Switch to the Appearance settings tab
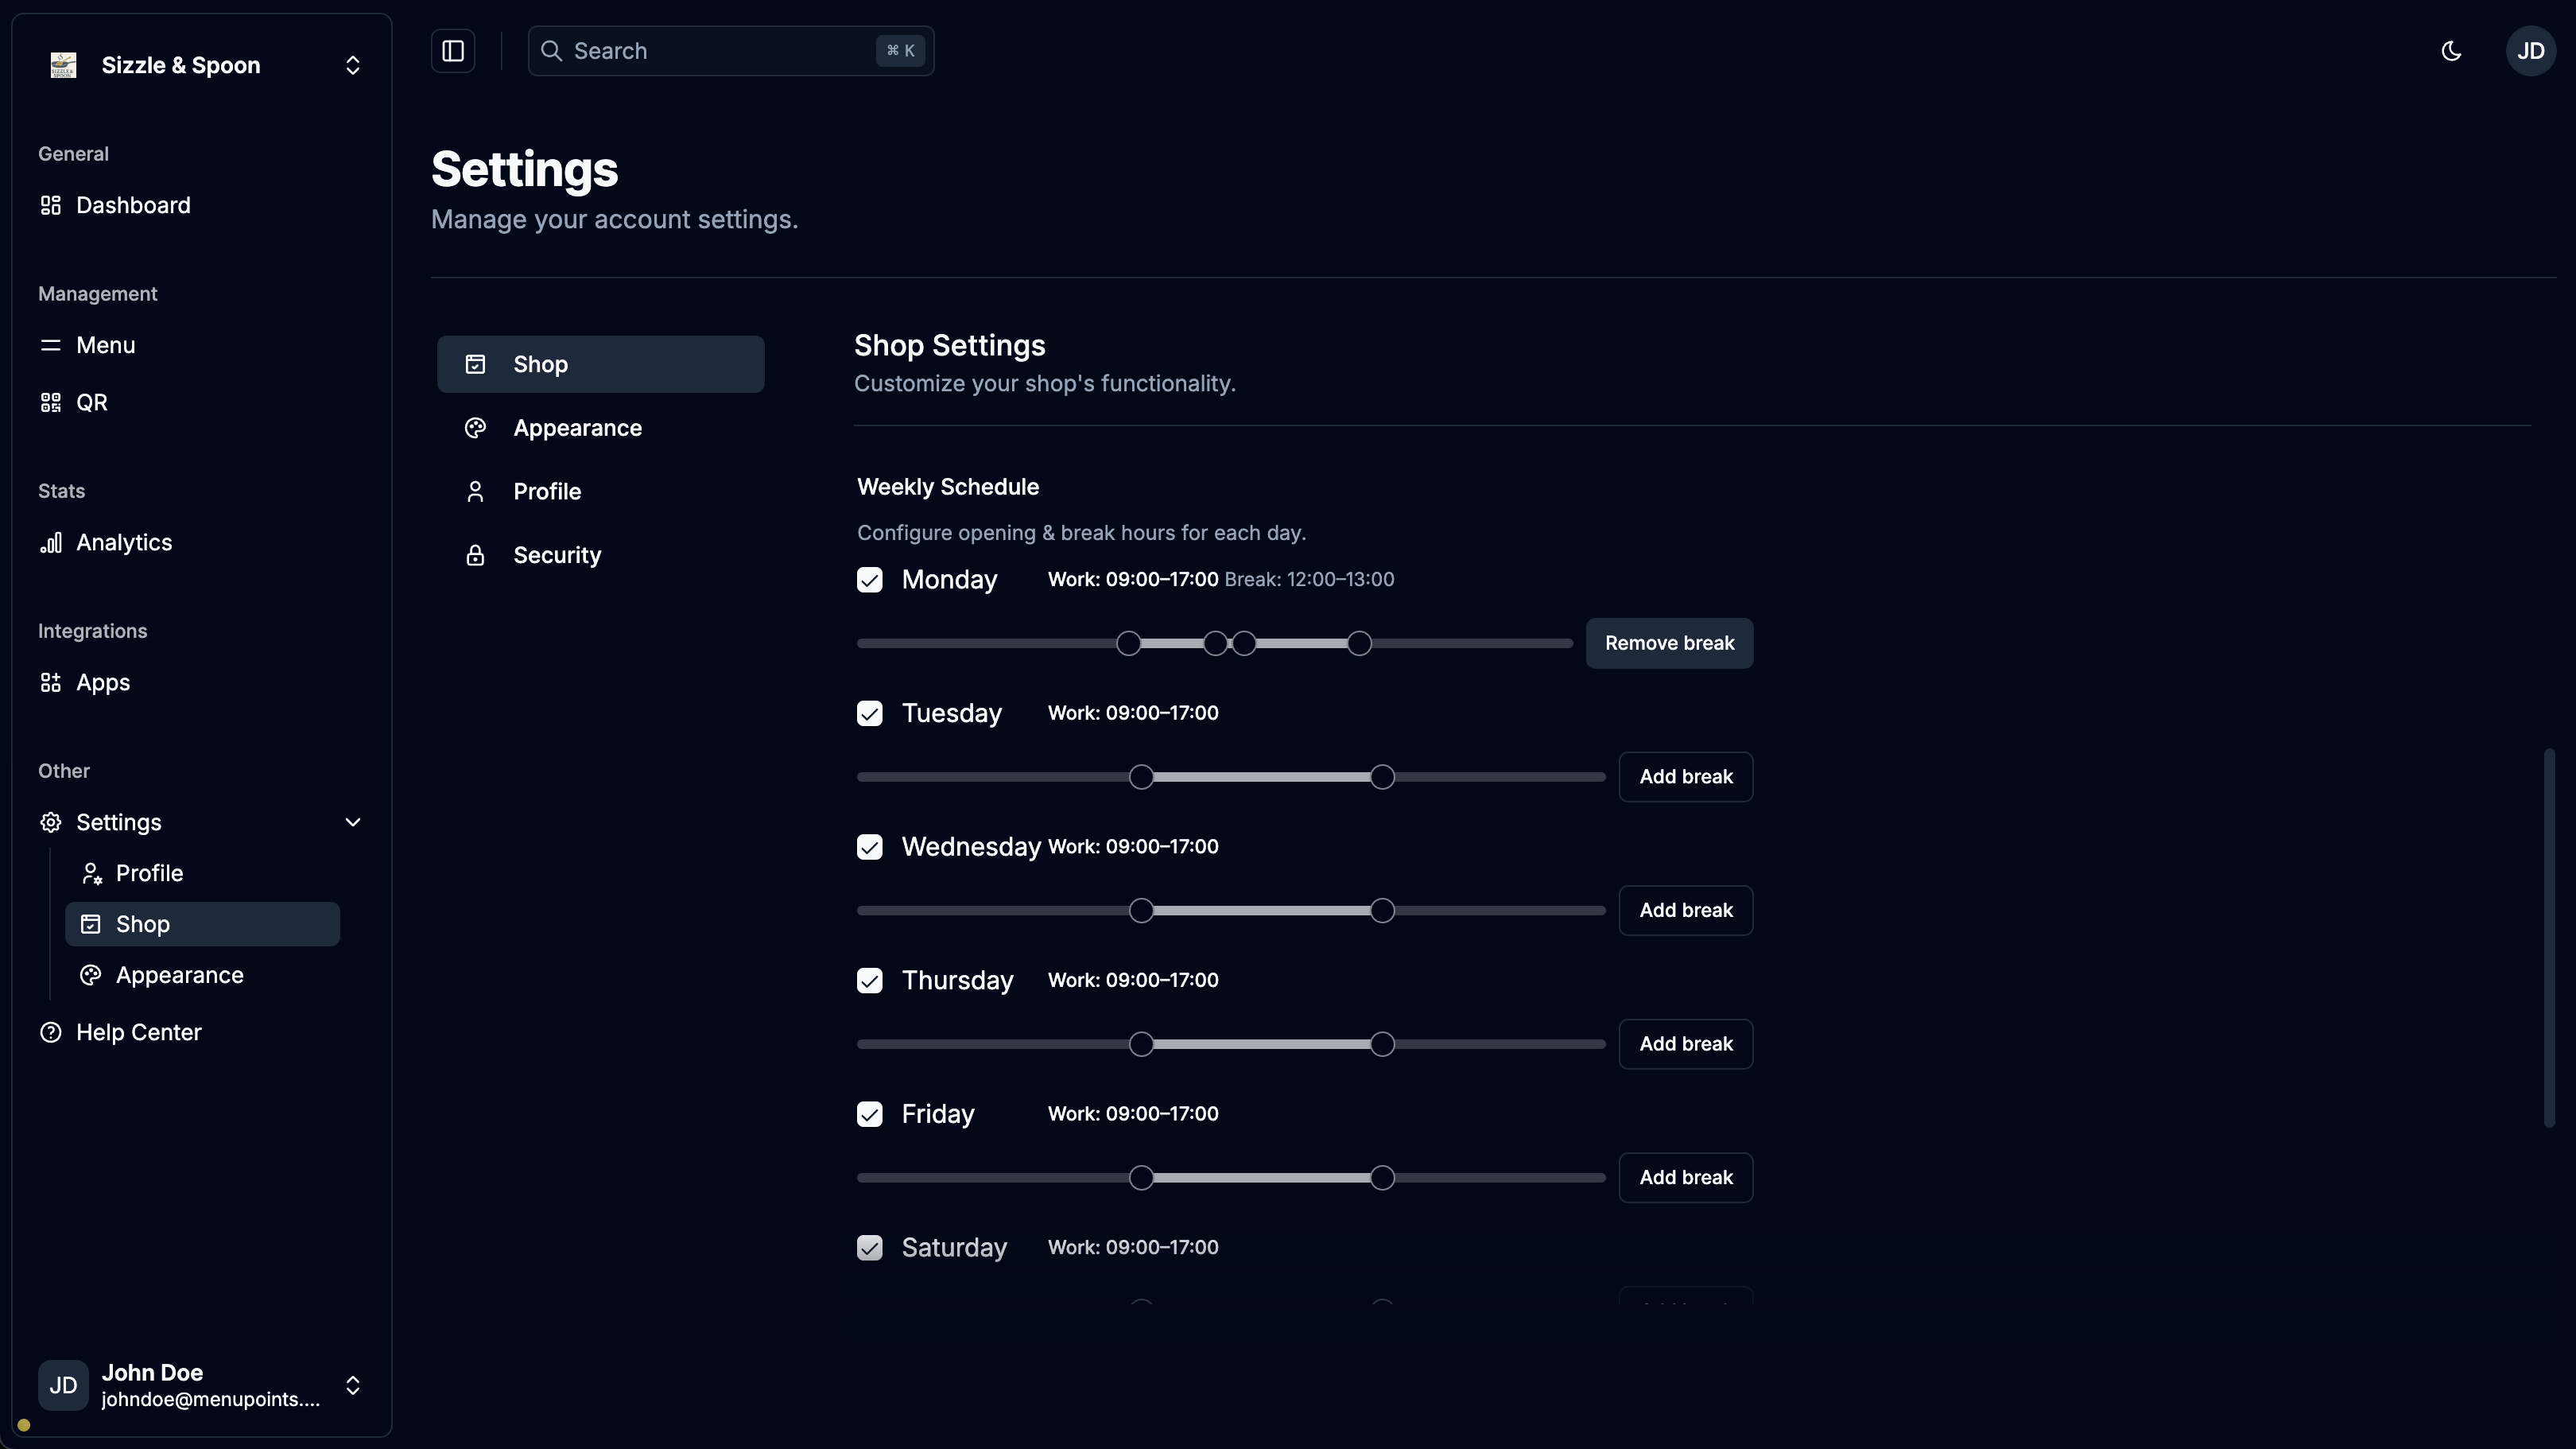Viewport: 2576px width, 1449px height. point(577,428)
